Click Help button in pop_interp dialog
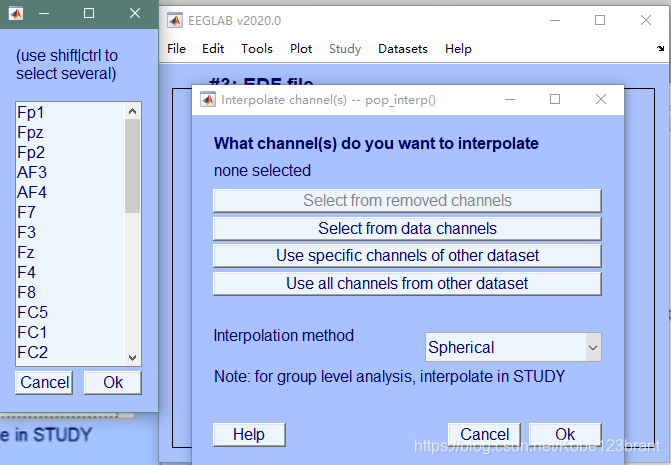 [x=249, y=435]
